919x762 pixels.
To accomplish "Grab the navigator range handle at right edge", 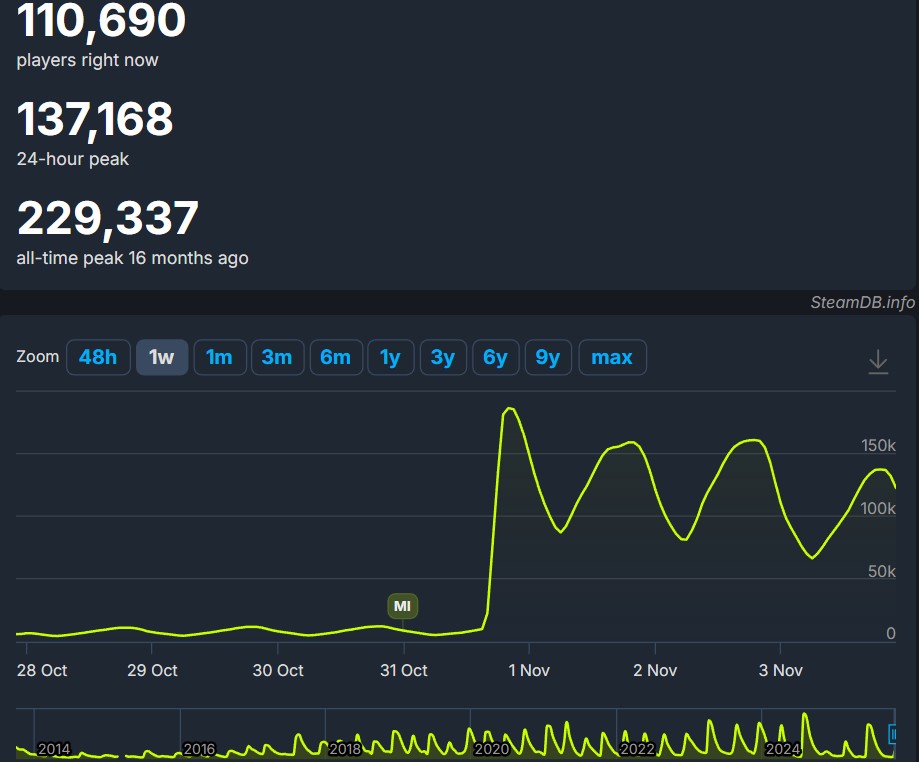I will point(893,734).
